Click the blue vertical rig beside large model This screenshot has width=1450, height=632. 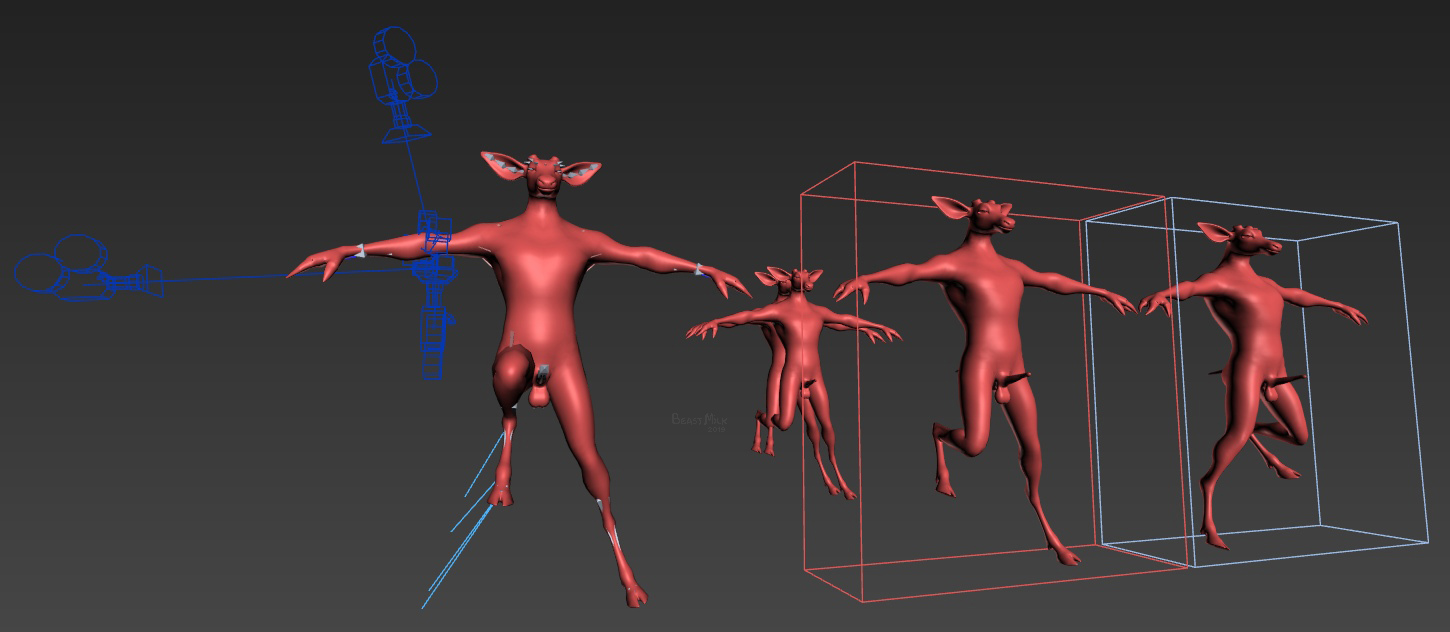[x=434, y=295]
